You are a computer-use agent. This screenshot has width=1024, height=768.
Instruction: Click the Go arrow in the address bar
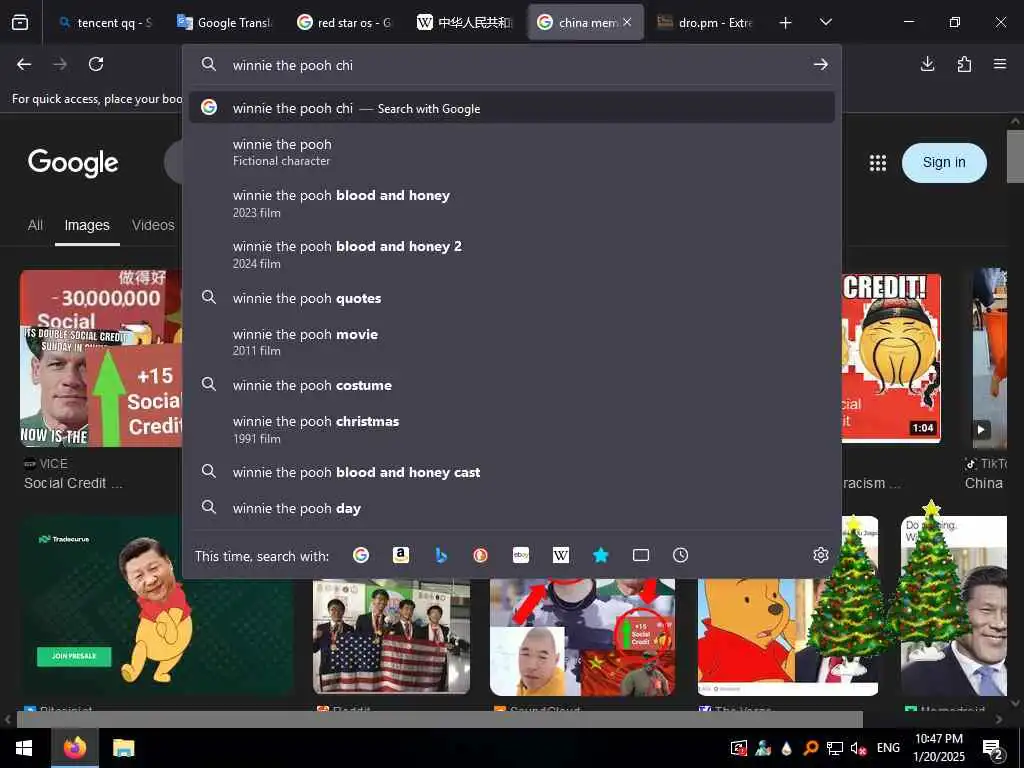pyautogui.click(x=820, y=65)
